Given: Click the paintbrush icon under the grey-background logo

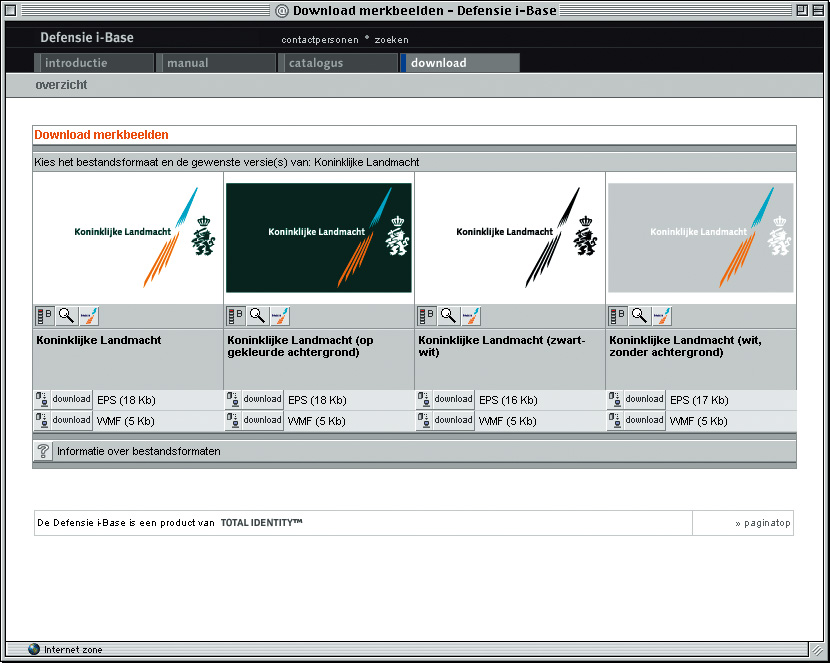Looking at the screenshot, I should [x=662, y=316].
